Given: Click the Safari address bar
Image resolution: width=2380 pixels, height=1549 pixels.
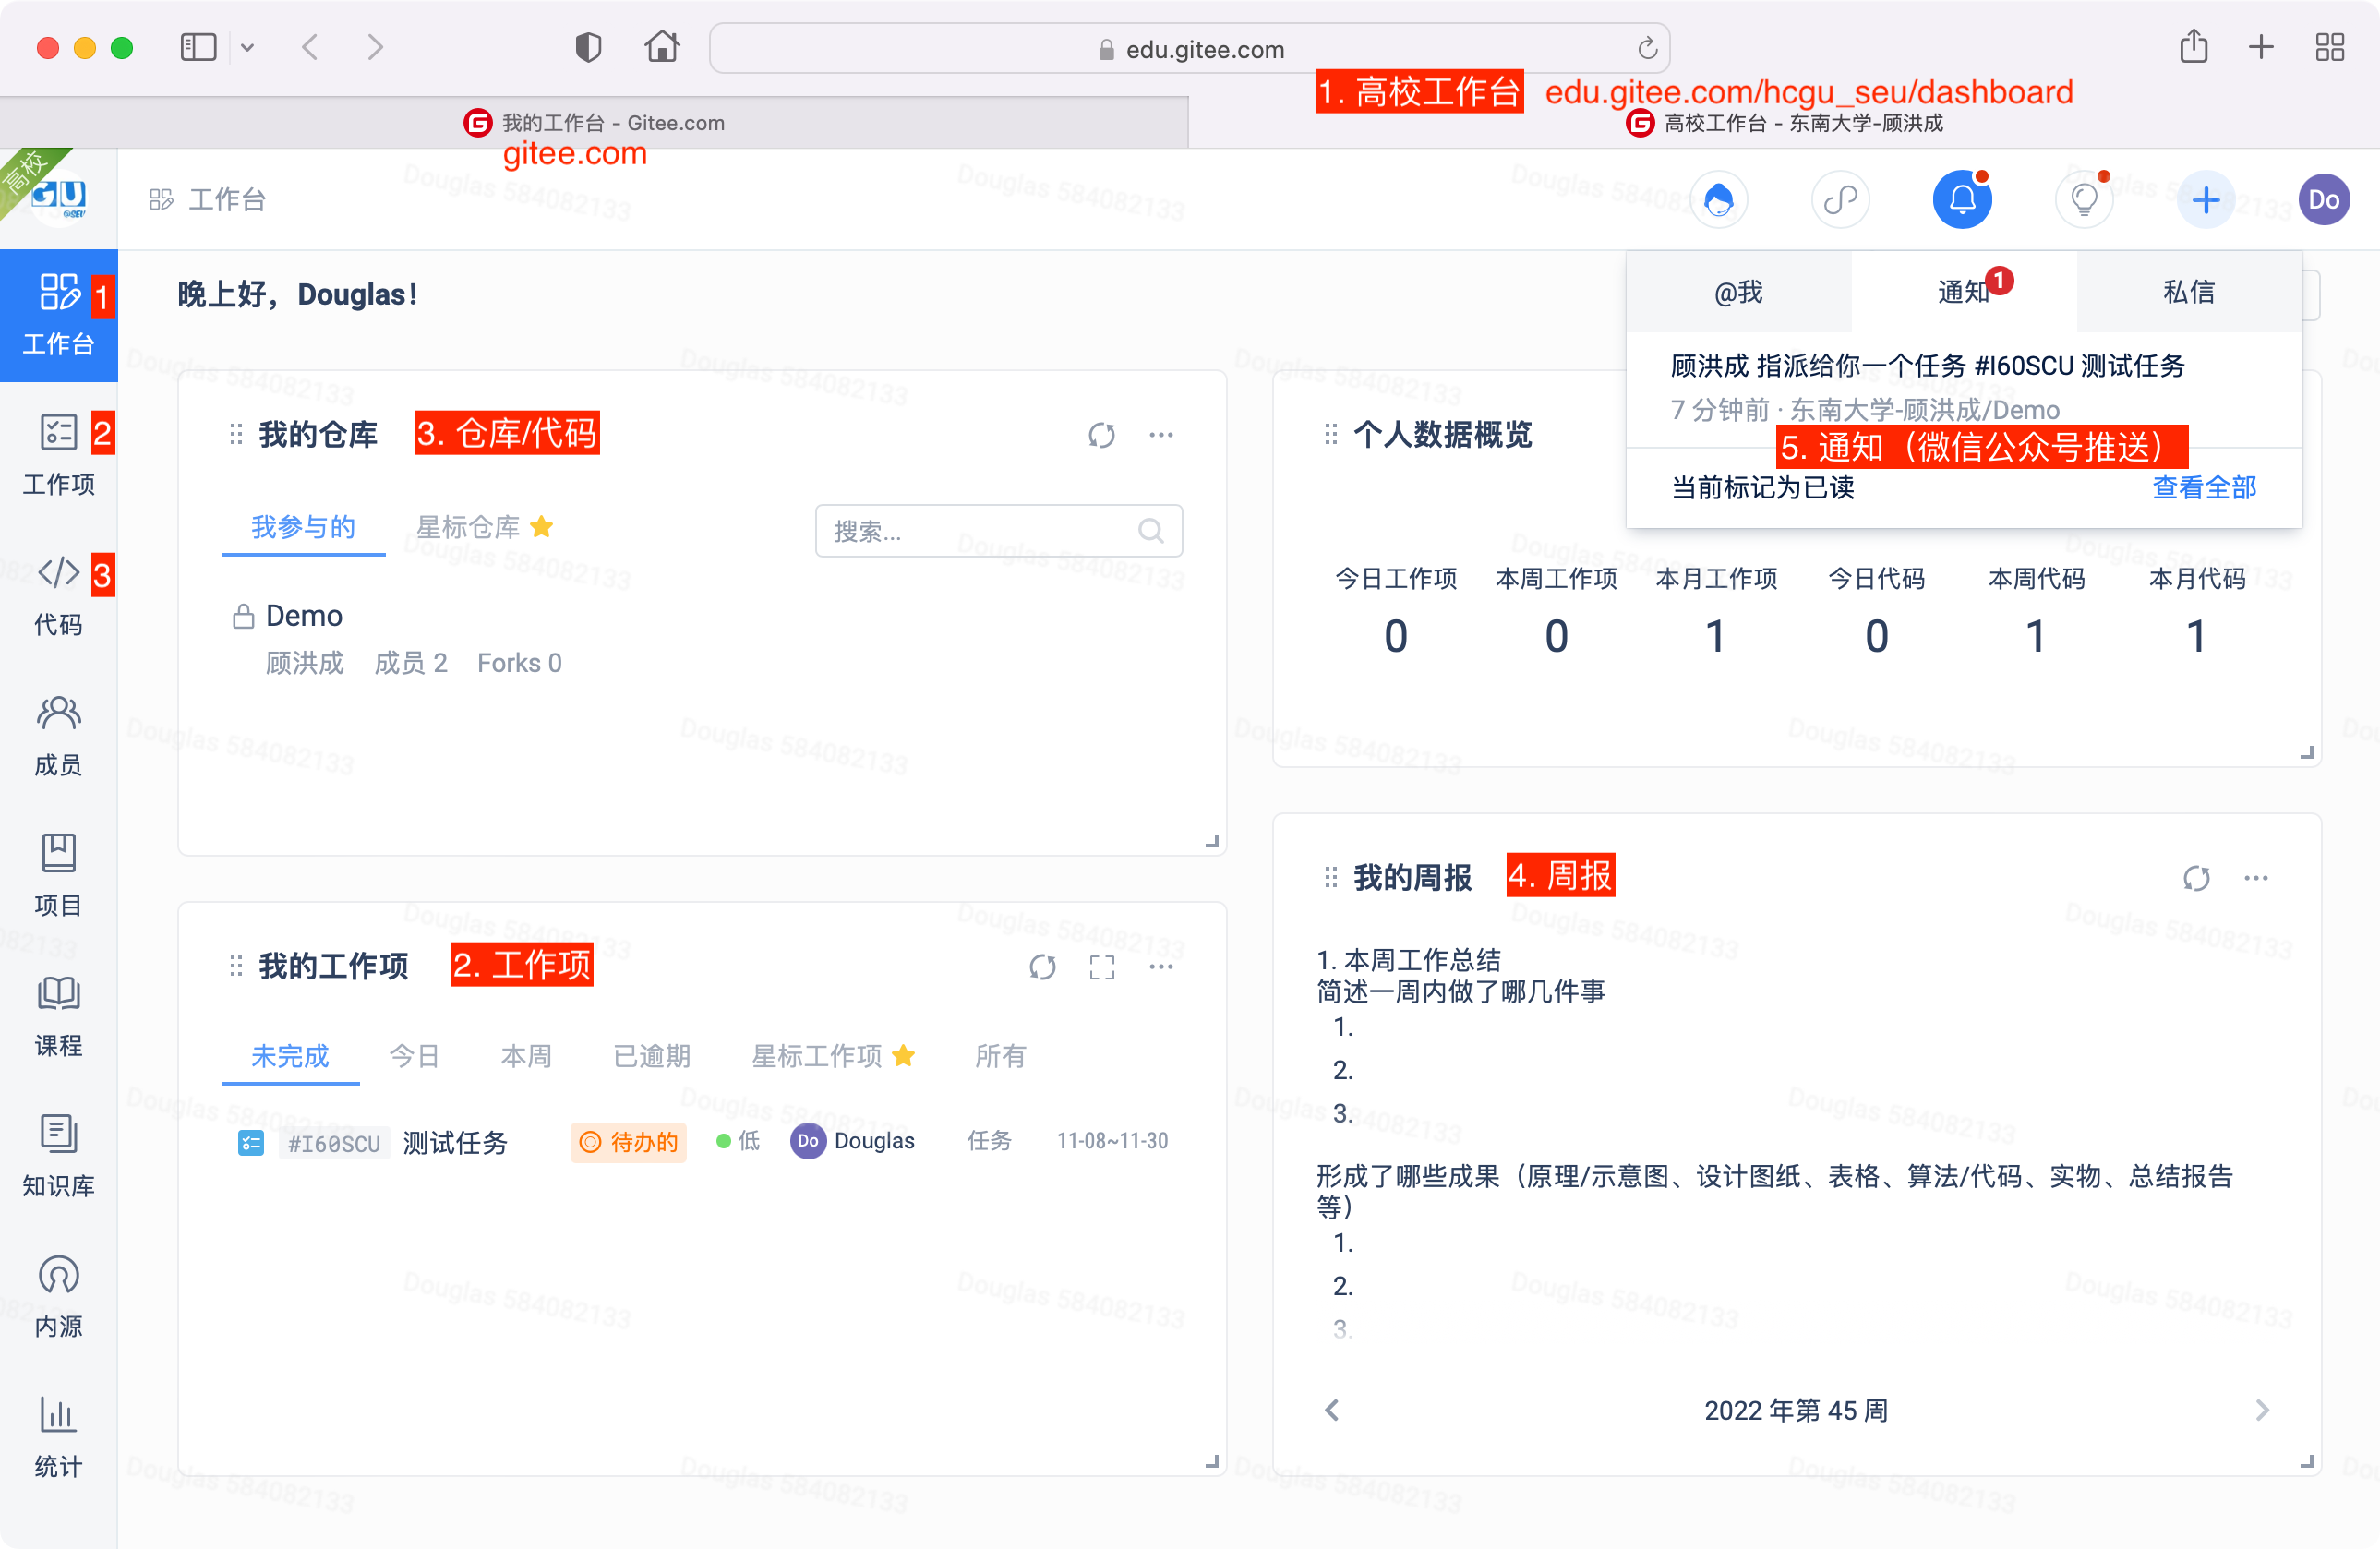Looking at the screenshot, I should click(x=1189, y=48).
